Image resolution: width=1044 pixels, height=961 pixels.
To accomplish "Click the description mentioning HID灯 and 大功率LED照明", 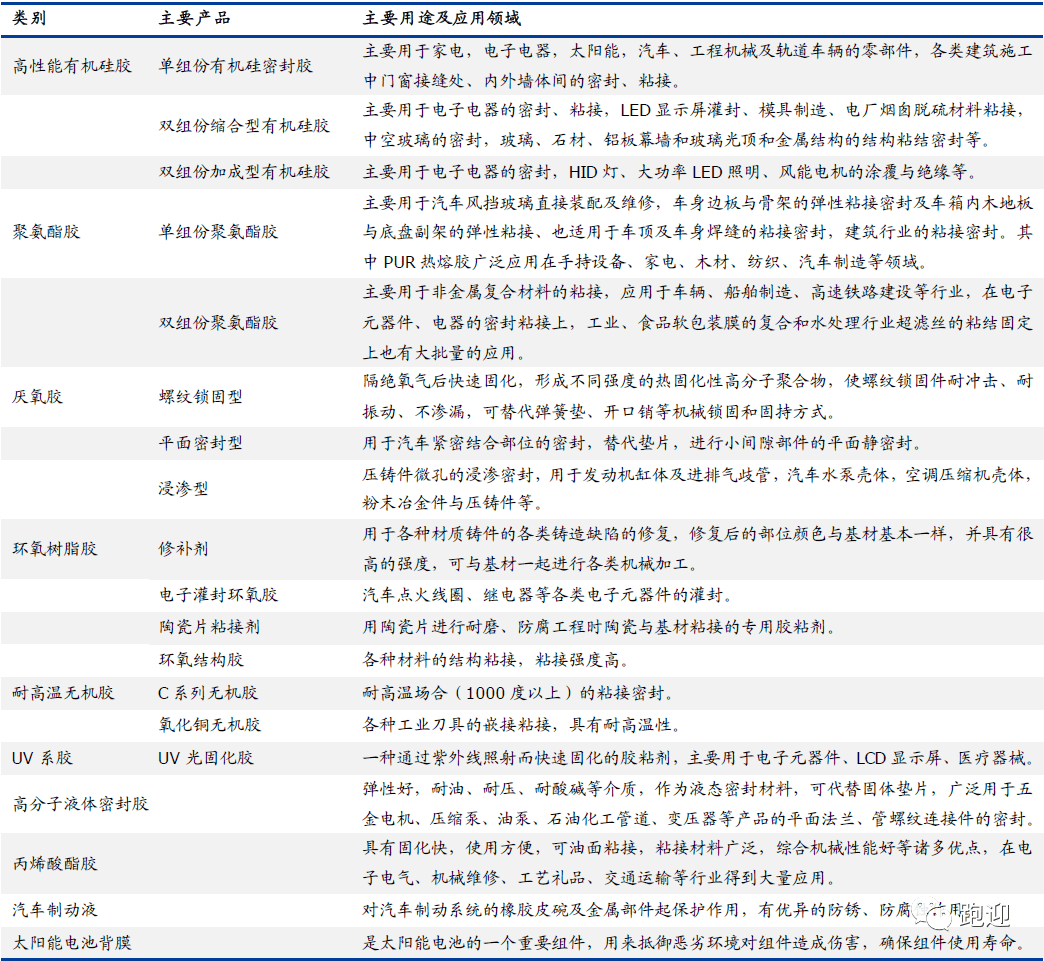I will pos(670,172).
